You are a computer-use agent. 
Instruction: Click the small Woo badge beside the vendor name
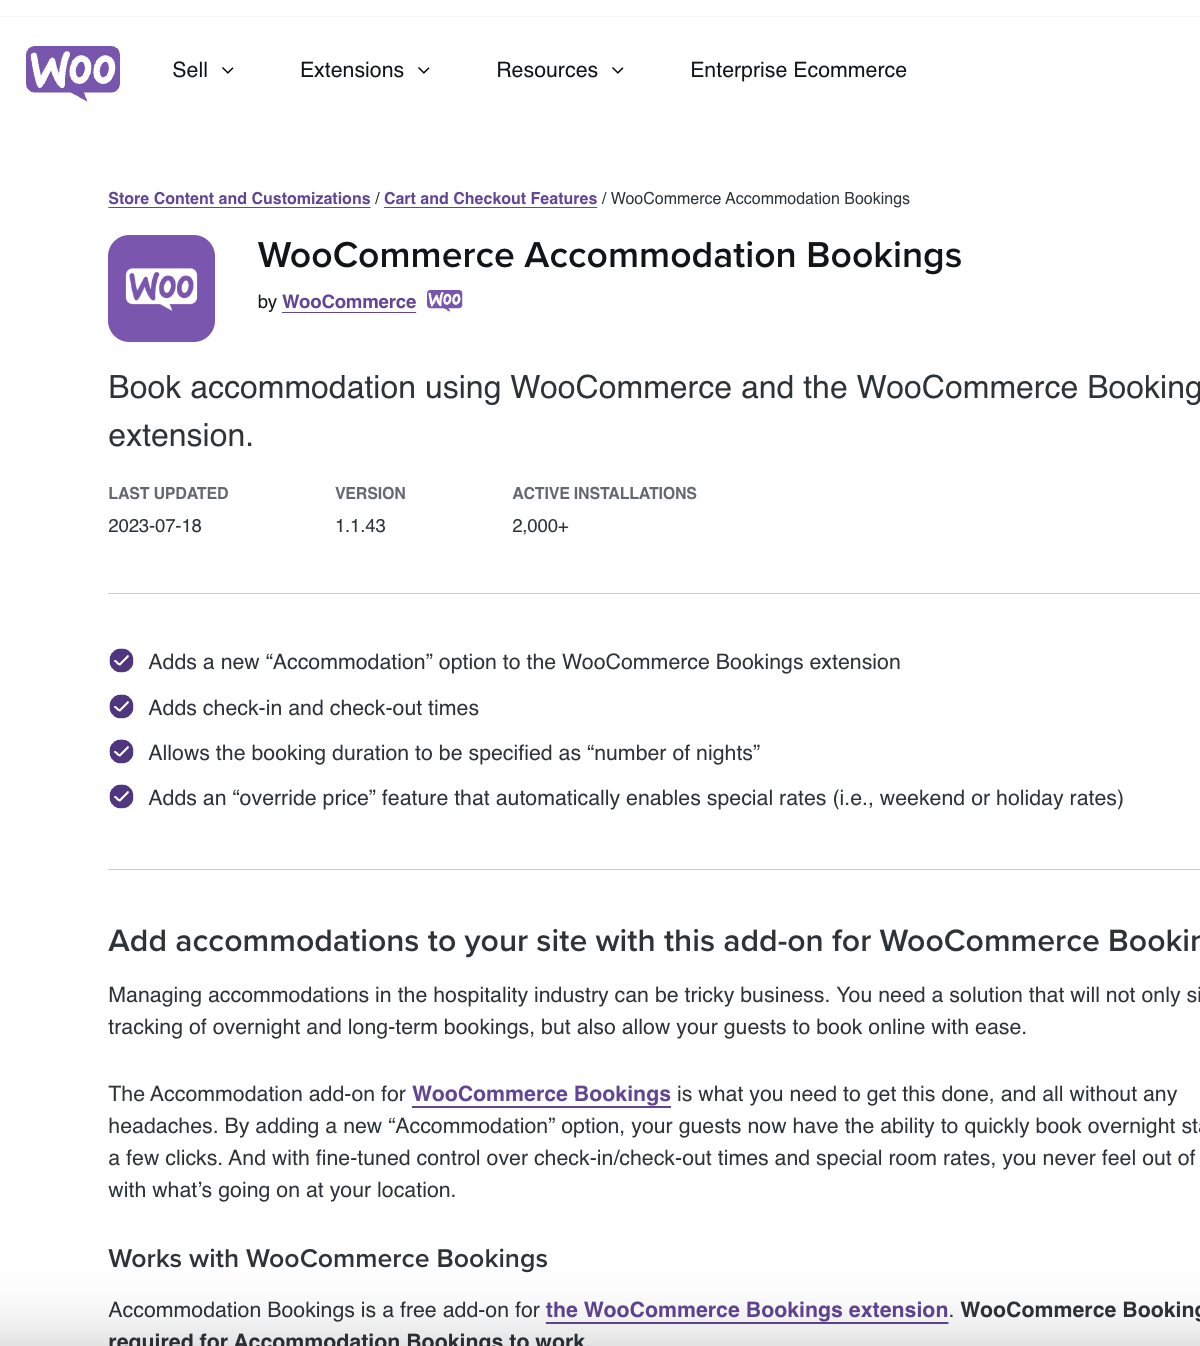(444, 300)
